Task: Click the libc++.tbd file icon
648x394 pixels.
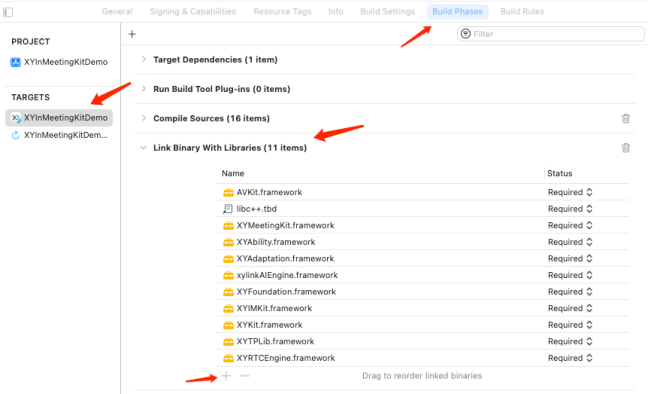Action: point(228,209)
